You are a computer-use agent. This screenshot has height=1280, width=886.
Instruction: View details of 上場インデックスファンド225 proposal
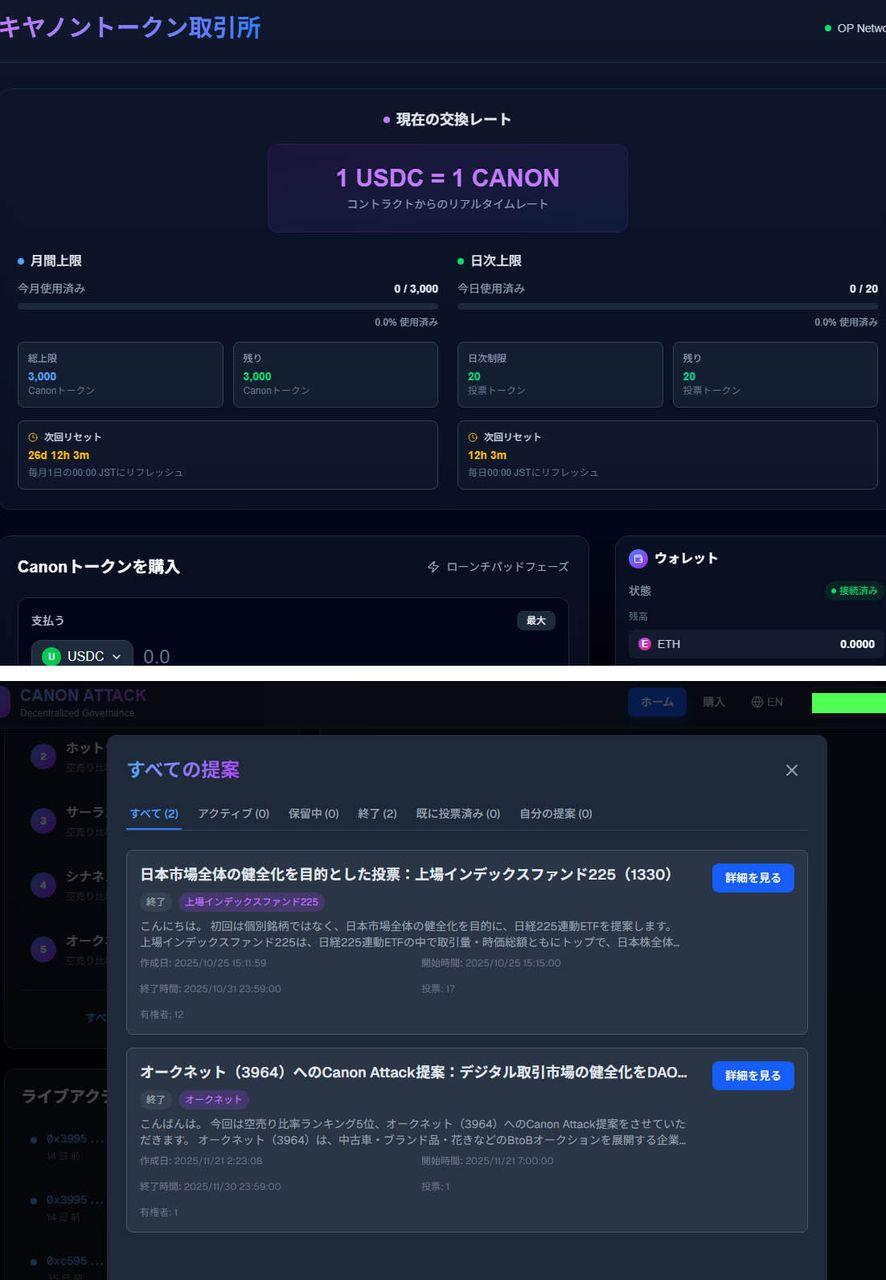click(753, 878)
